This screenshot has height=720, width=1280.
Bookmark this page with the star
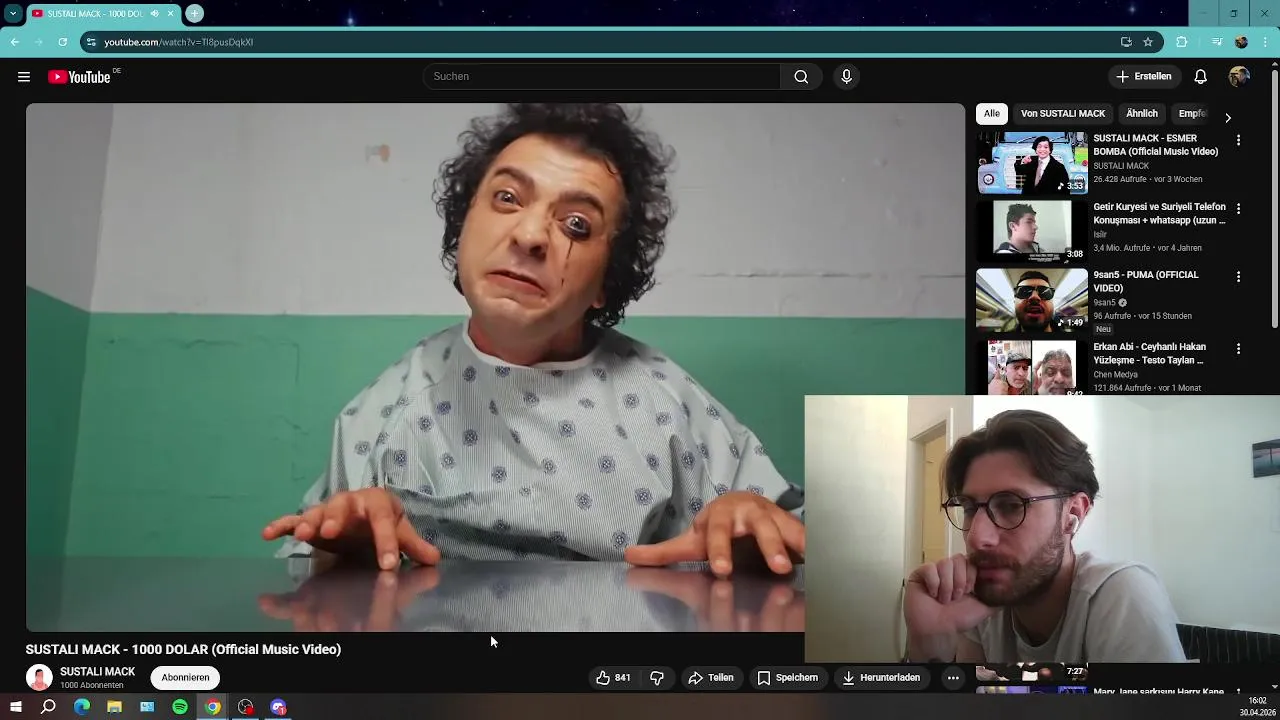[1148, 42]
